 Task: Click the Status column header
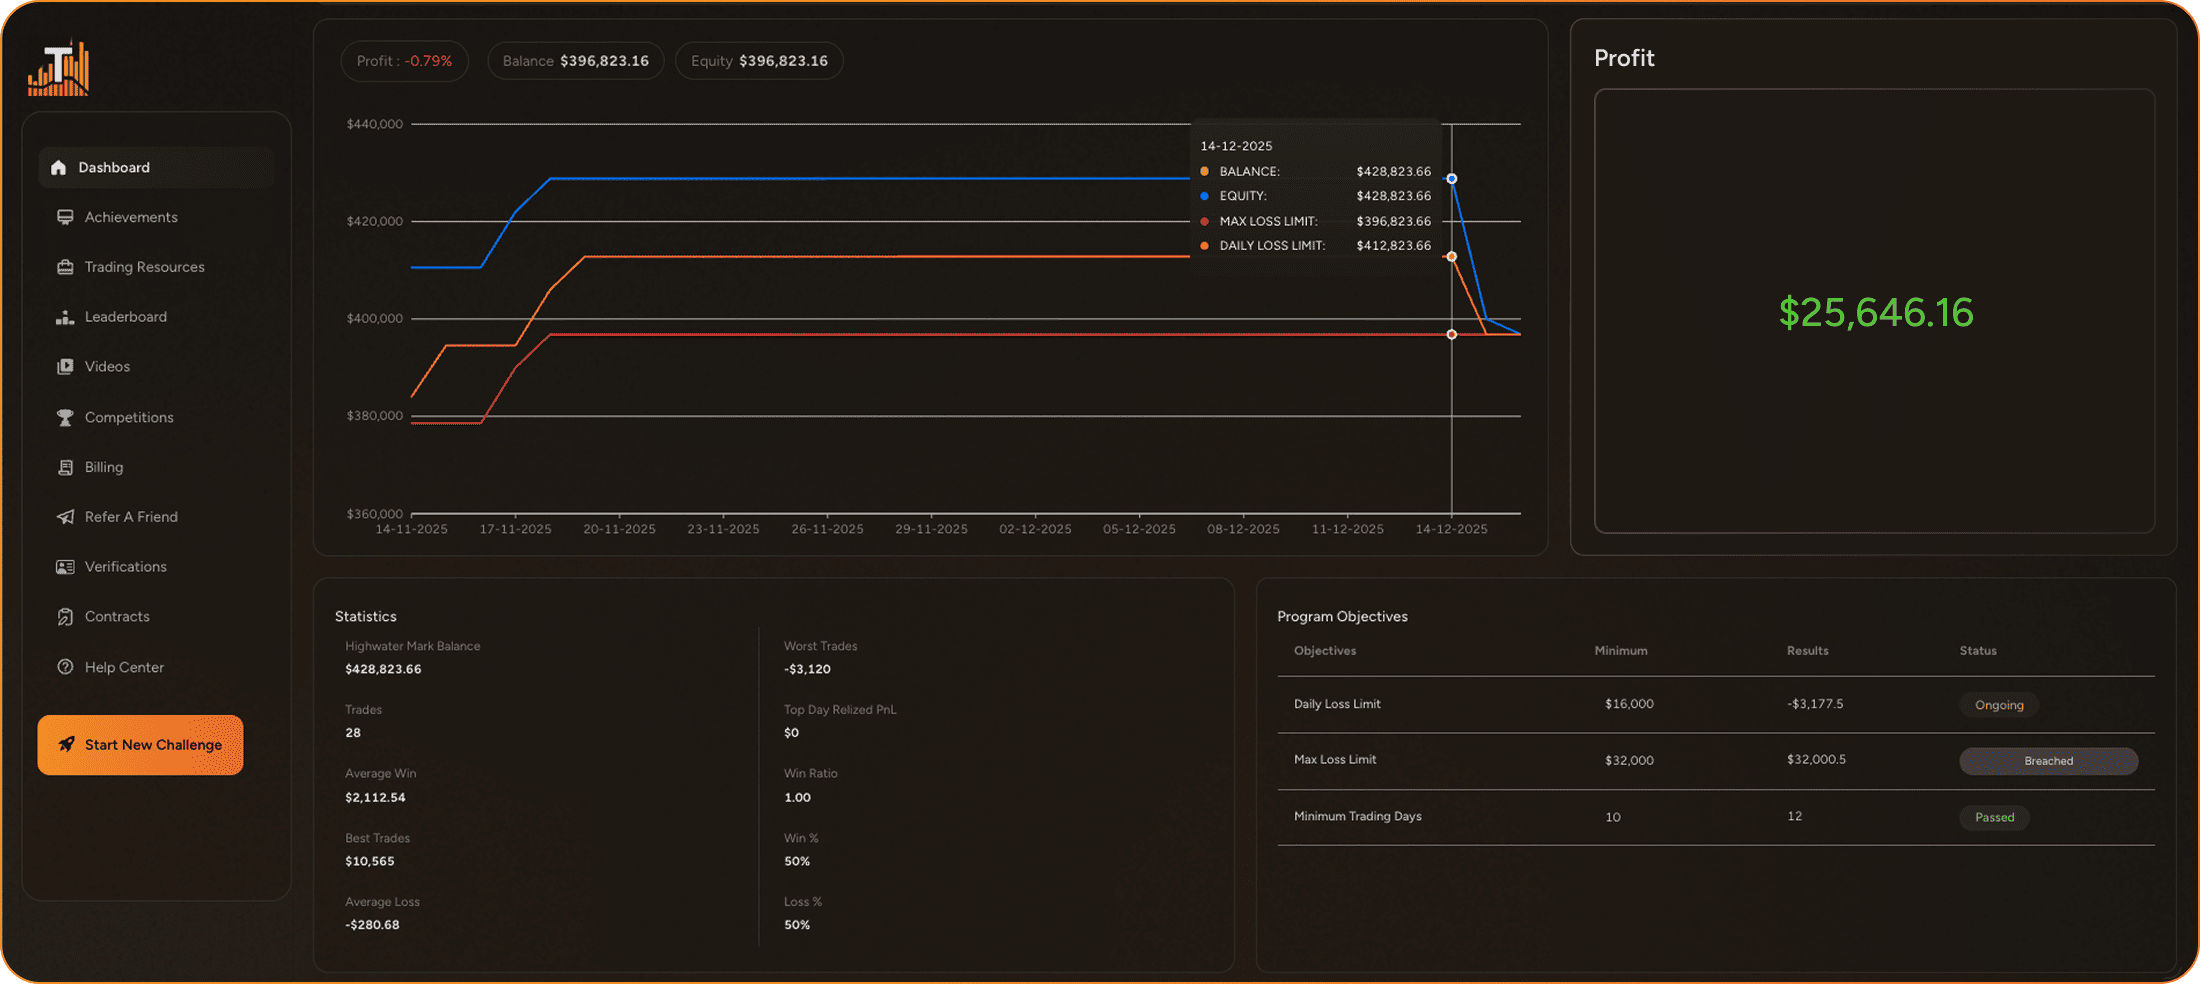pyautogui.click(x=1978, y=651)
